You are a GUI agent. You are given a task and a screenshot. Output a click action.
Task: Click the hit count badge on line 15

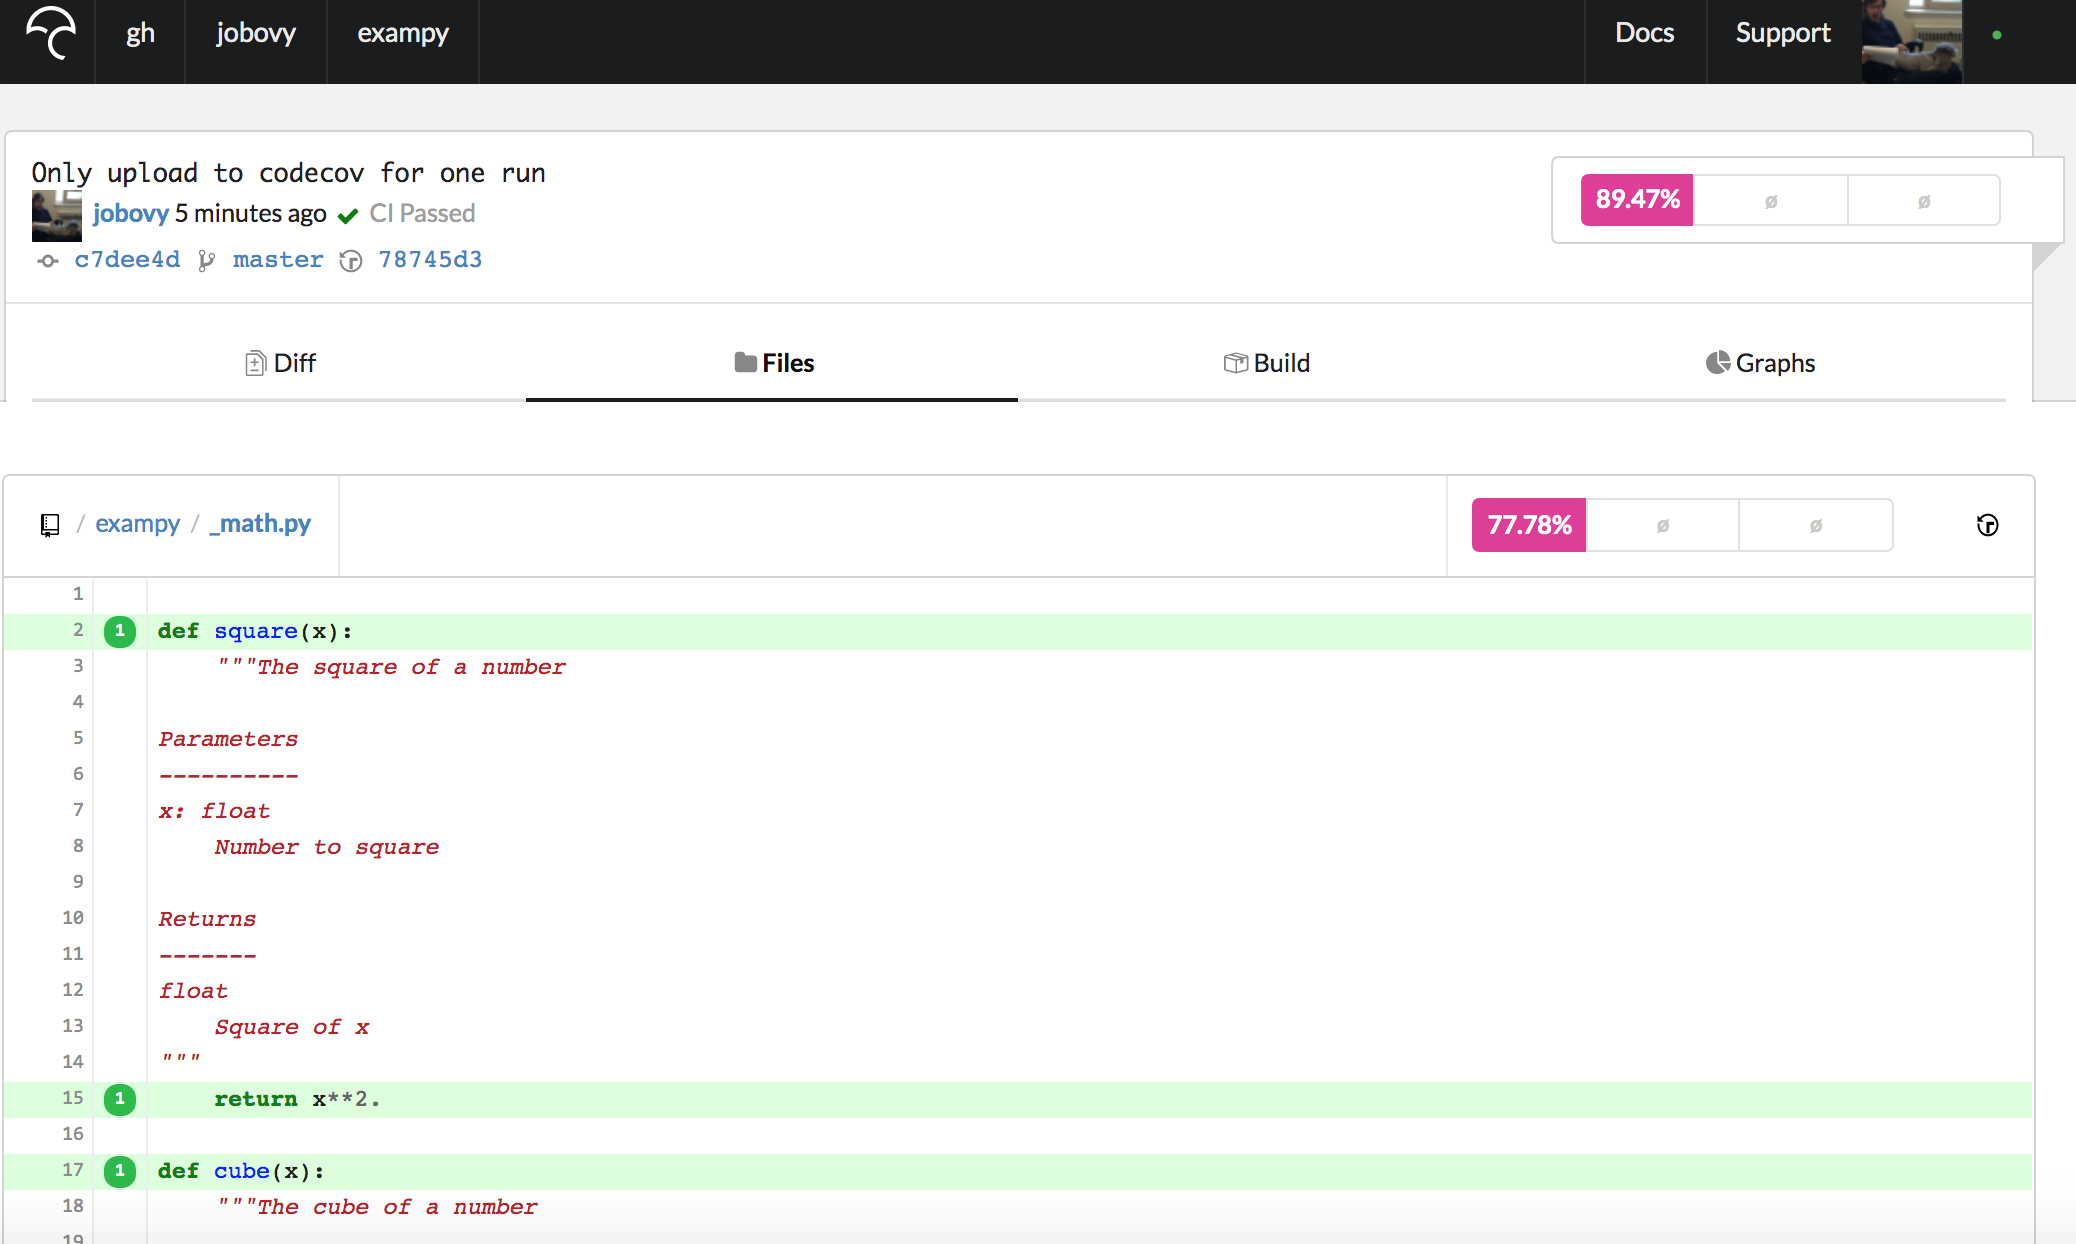[x=118, y=1099]
